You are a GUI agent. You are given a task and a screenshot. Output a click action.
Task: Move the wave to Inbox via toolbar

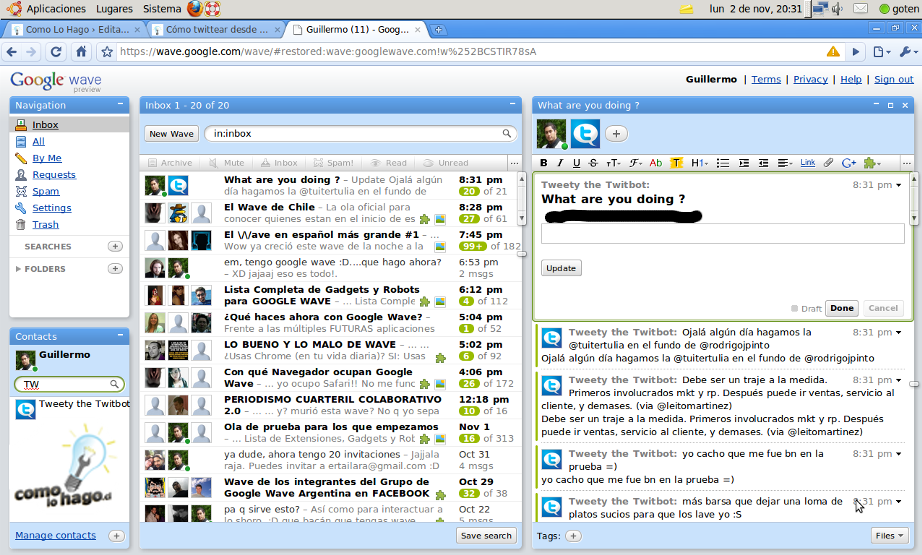279,163
